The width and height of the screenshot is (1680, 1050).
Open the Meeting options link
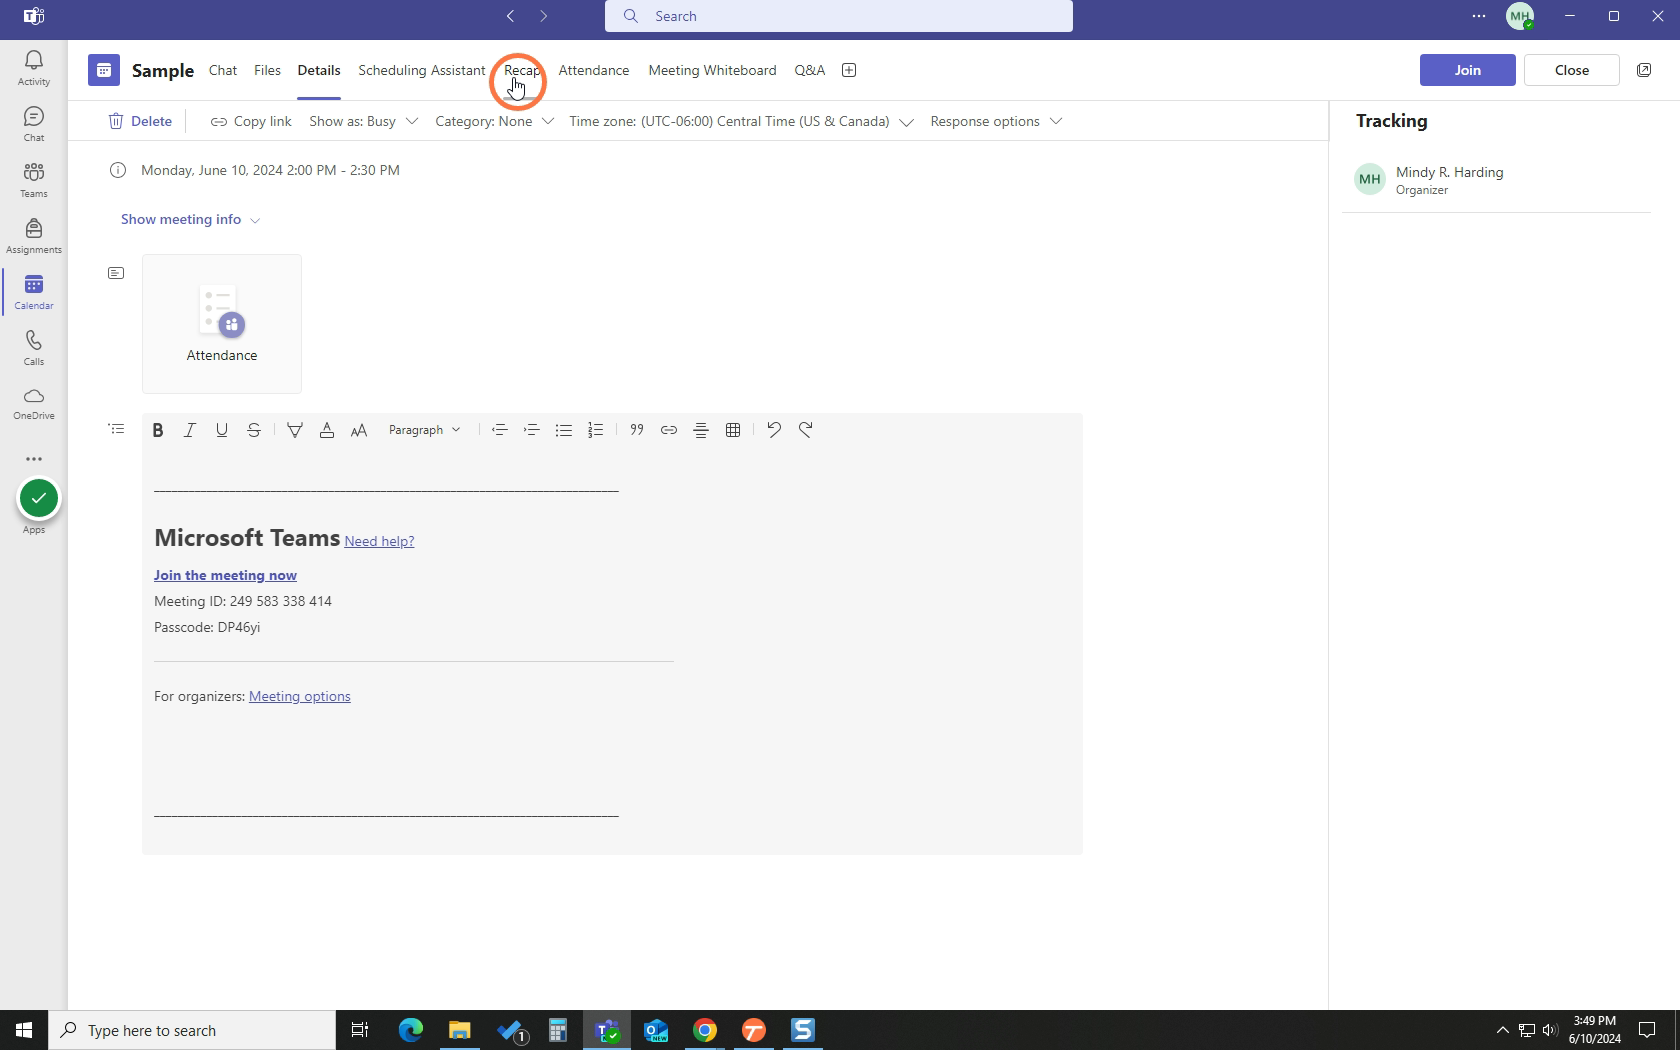click(x=300, y=696)
